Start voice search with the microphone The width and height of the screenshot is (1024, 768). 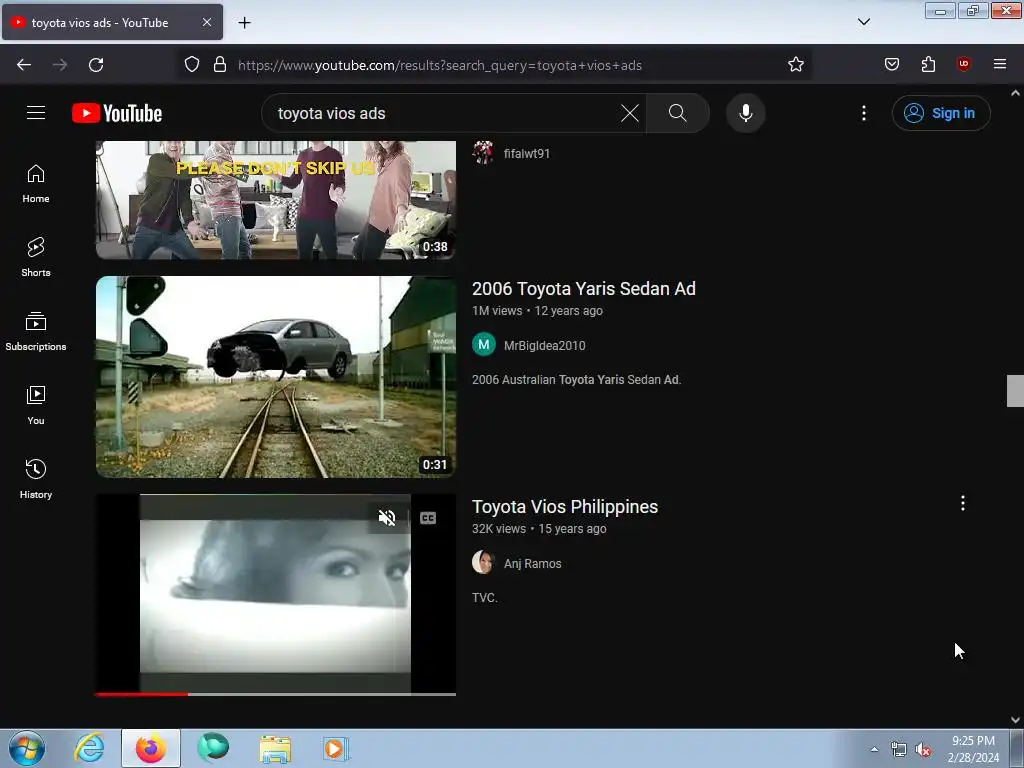[746, 113]
